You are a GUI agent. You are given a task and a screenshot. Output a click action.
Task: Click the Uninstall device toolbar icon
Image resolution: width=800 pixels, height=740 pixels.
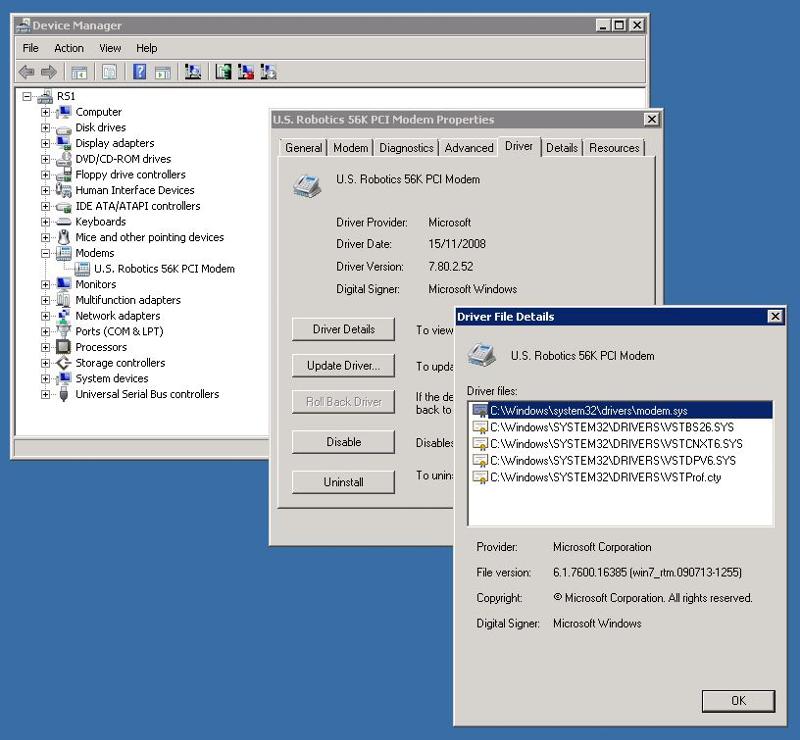245,71
